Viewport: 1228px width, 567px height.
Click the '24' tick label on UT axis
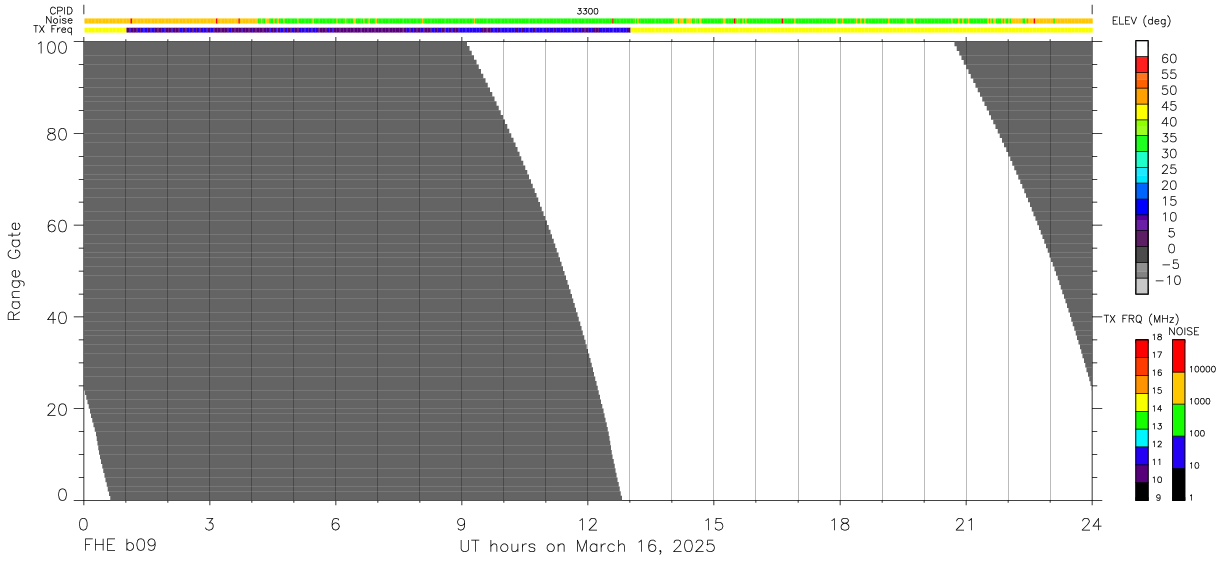1091,524
